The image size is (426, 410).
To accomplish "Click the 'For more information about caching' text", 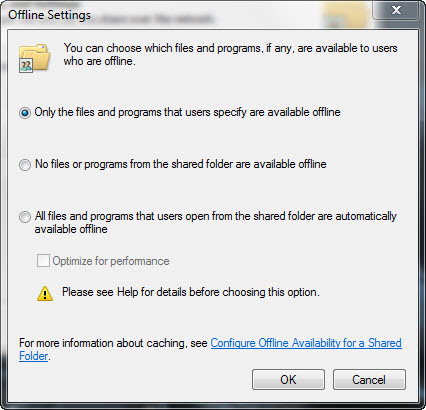I will coord(113,343).
